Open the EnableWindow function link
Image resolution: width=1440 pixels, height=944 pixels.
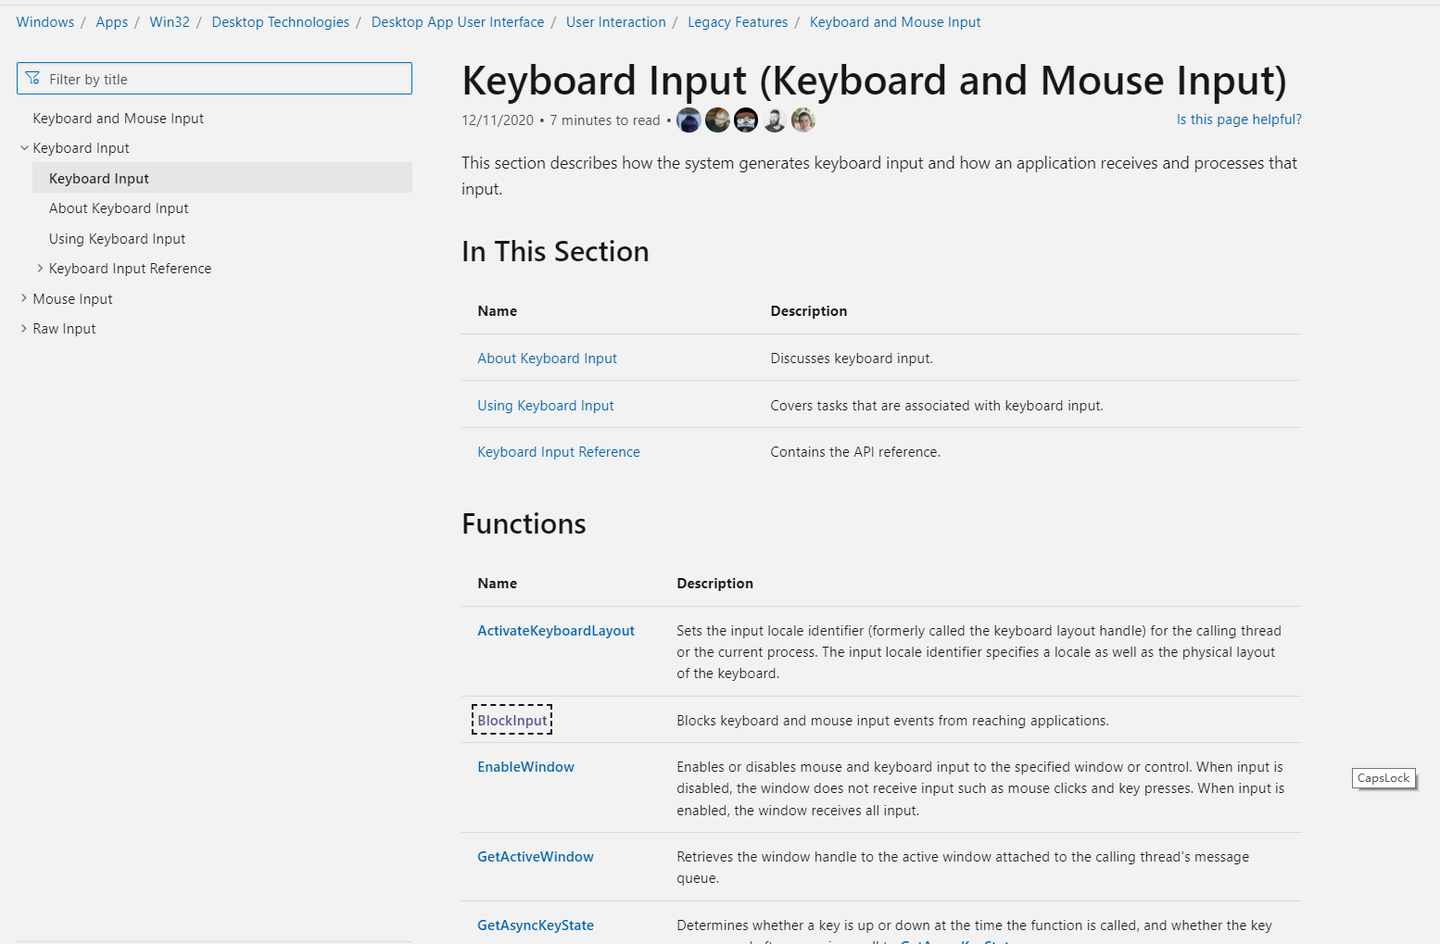(x=526, y=767)
